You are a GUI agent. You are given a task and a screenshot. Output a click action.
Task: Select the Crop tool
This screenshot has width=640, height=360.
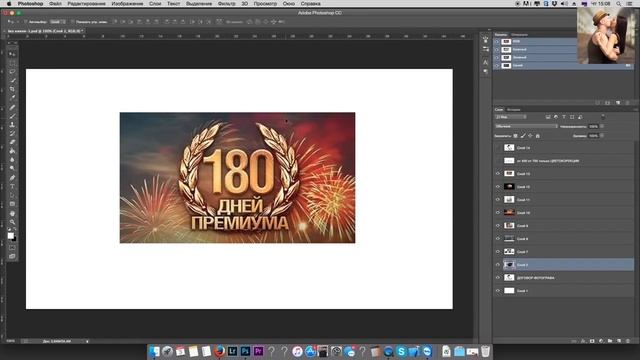pyautogui.click(x=12, y=89)
